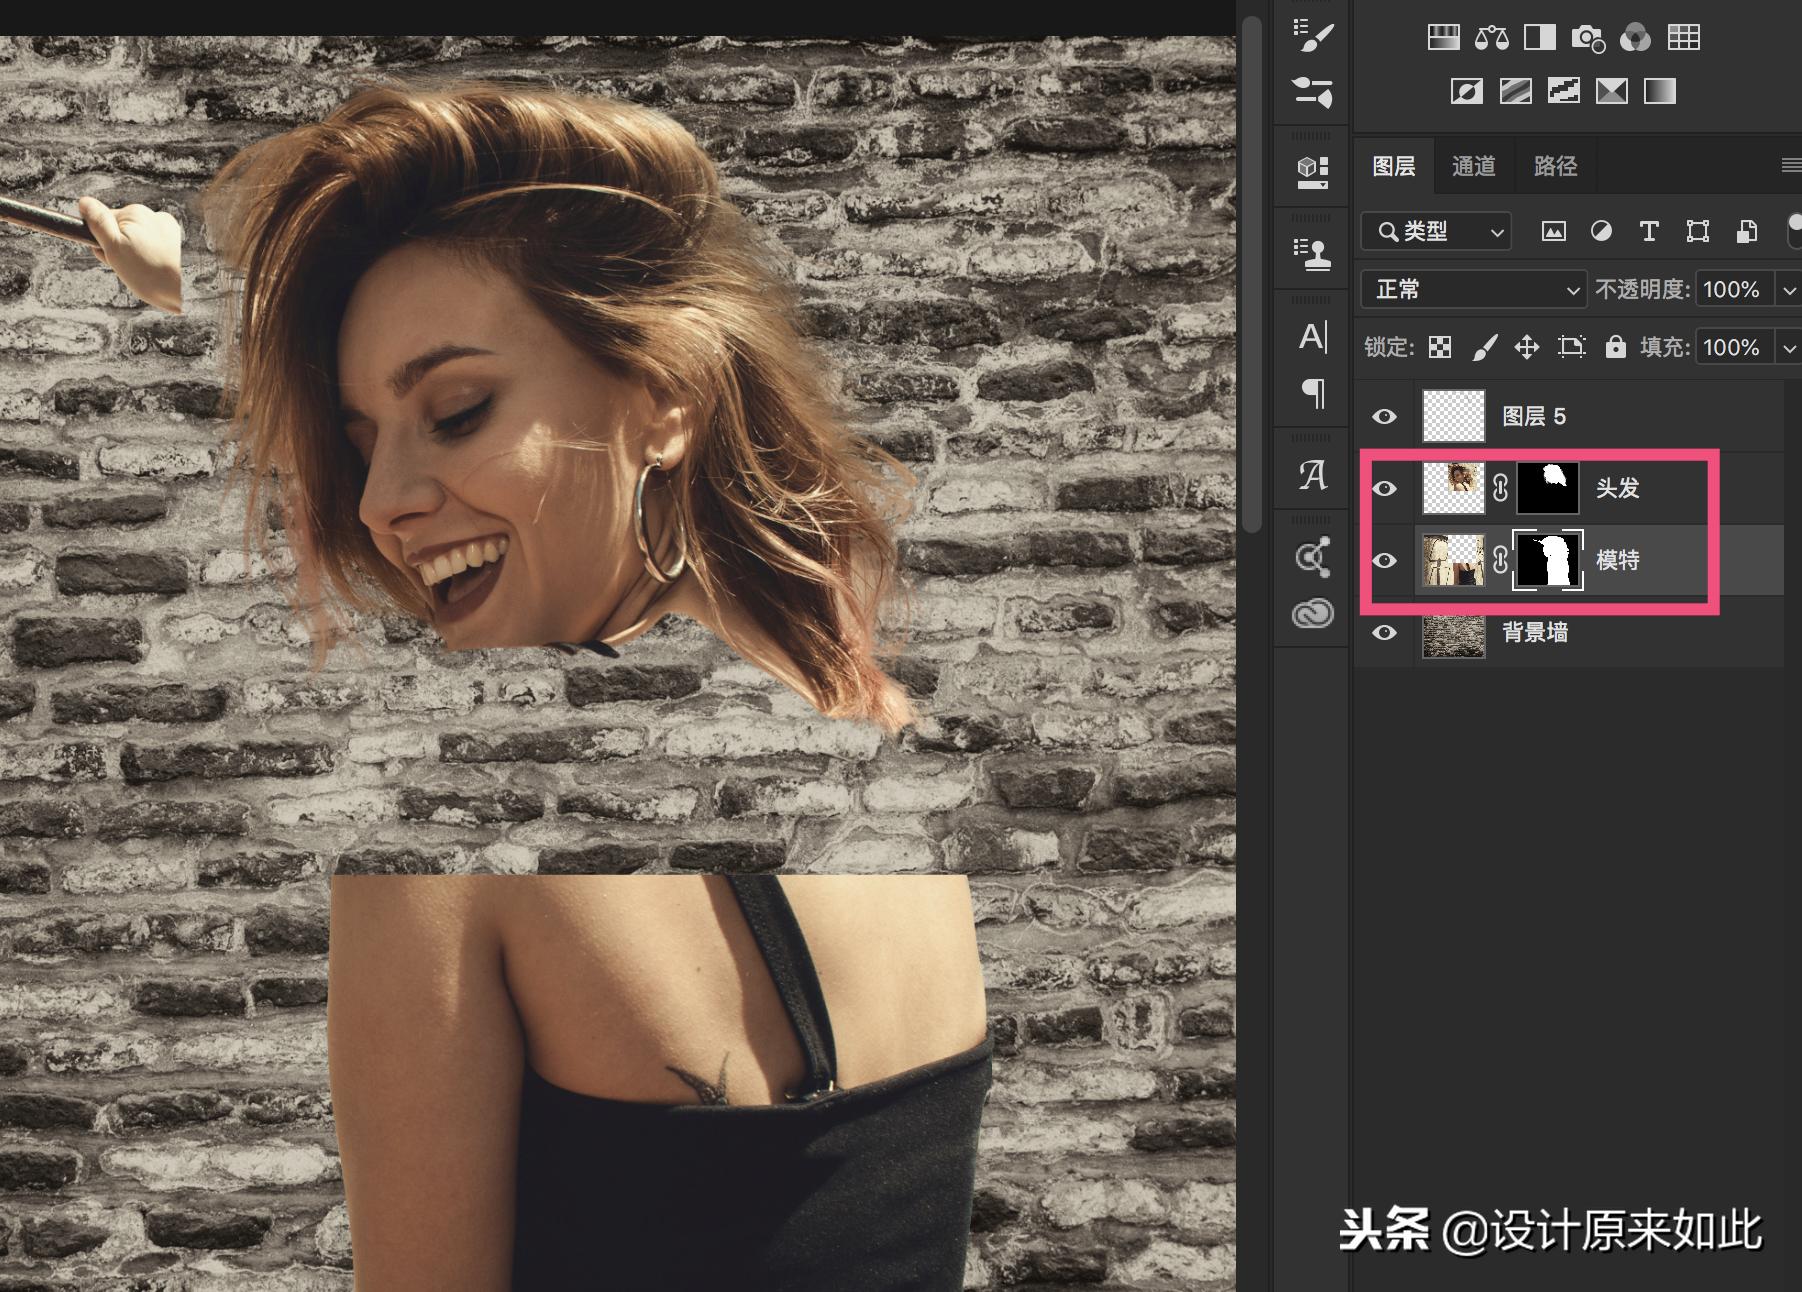Add a Color Balance adjustment (scales icon)
The width and height of the screenshot is (1802, 1292).
tap(1491, 38)
